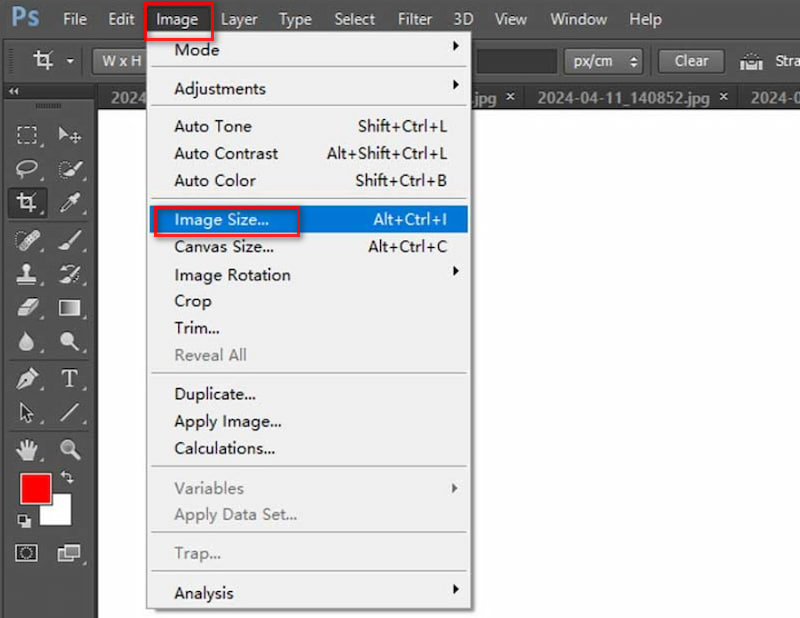Open the white background color picker

(59, 513)
